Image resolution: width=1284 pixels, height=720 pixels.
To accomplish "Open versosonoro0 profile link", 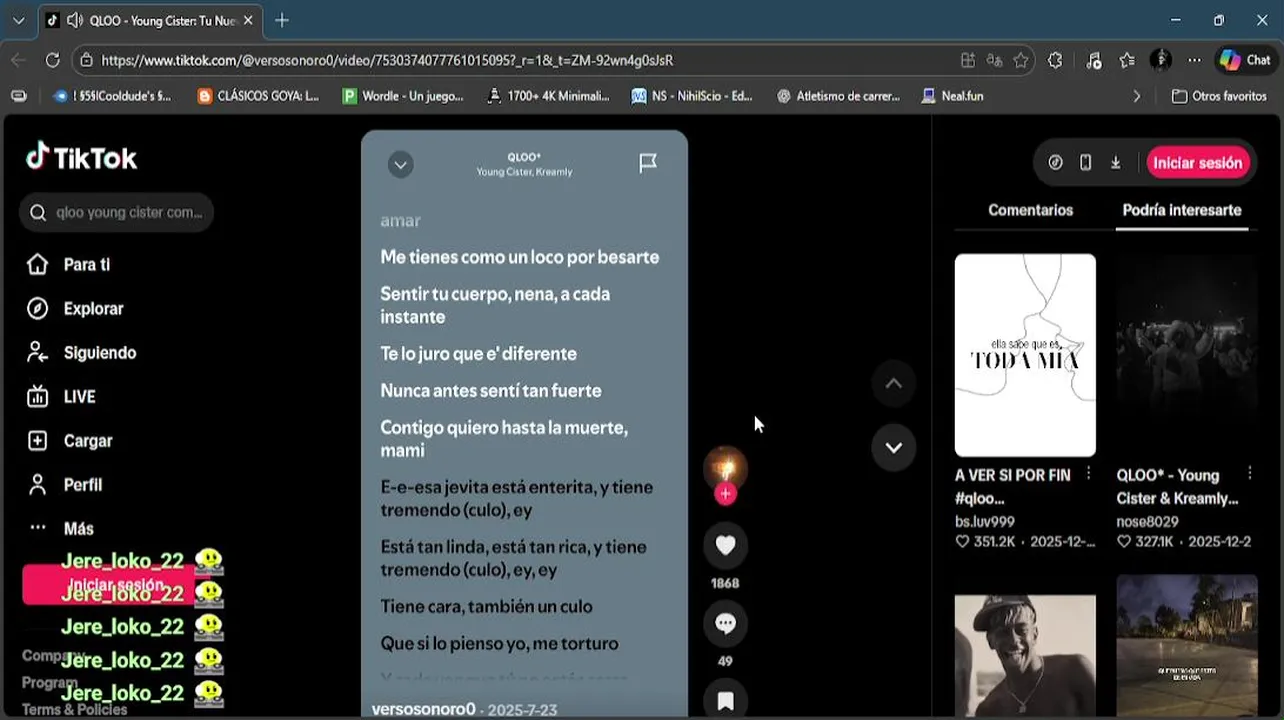I will pyautogui.click(x=423, y=709).
